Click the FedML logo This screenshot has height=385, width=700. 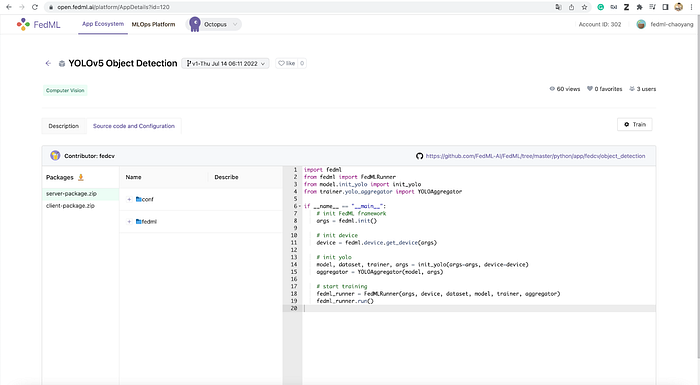click(38, 25)
